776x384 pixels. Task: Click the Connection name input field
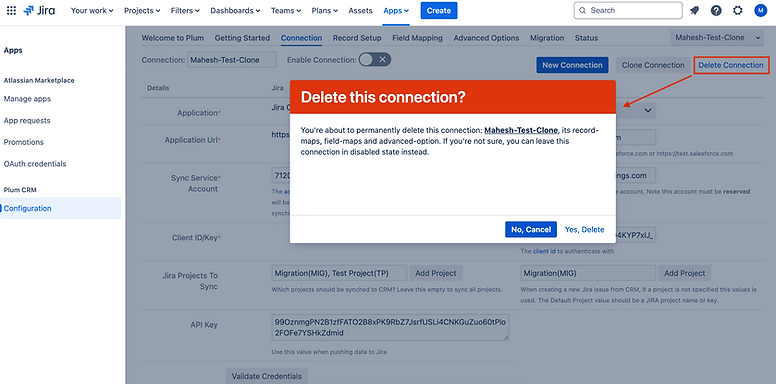click(232, 60)
